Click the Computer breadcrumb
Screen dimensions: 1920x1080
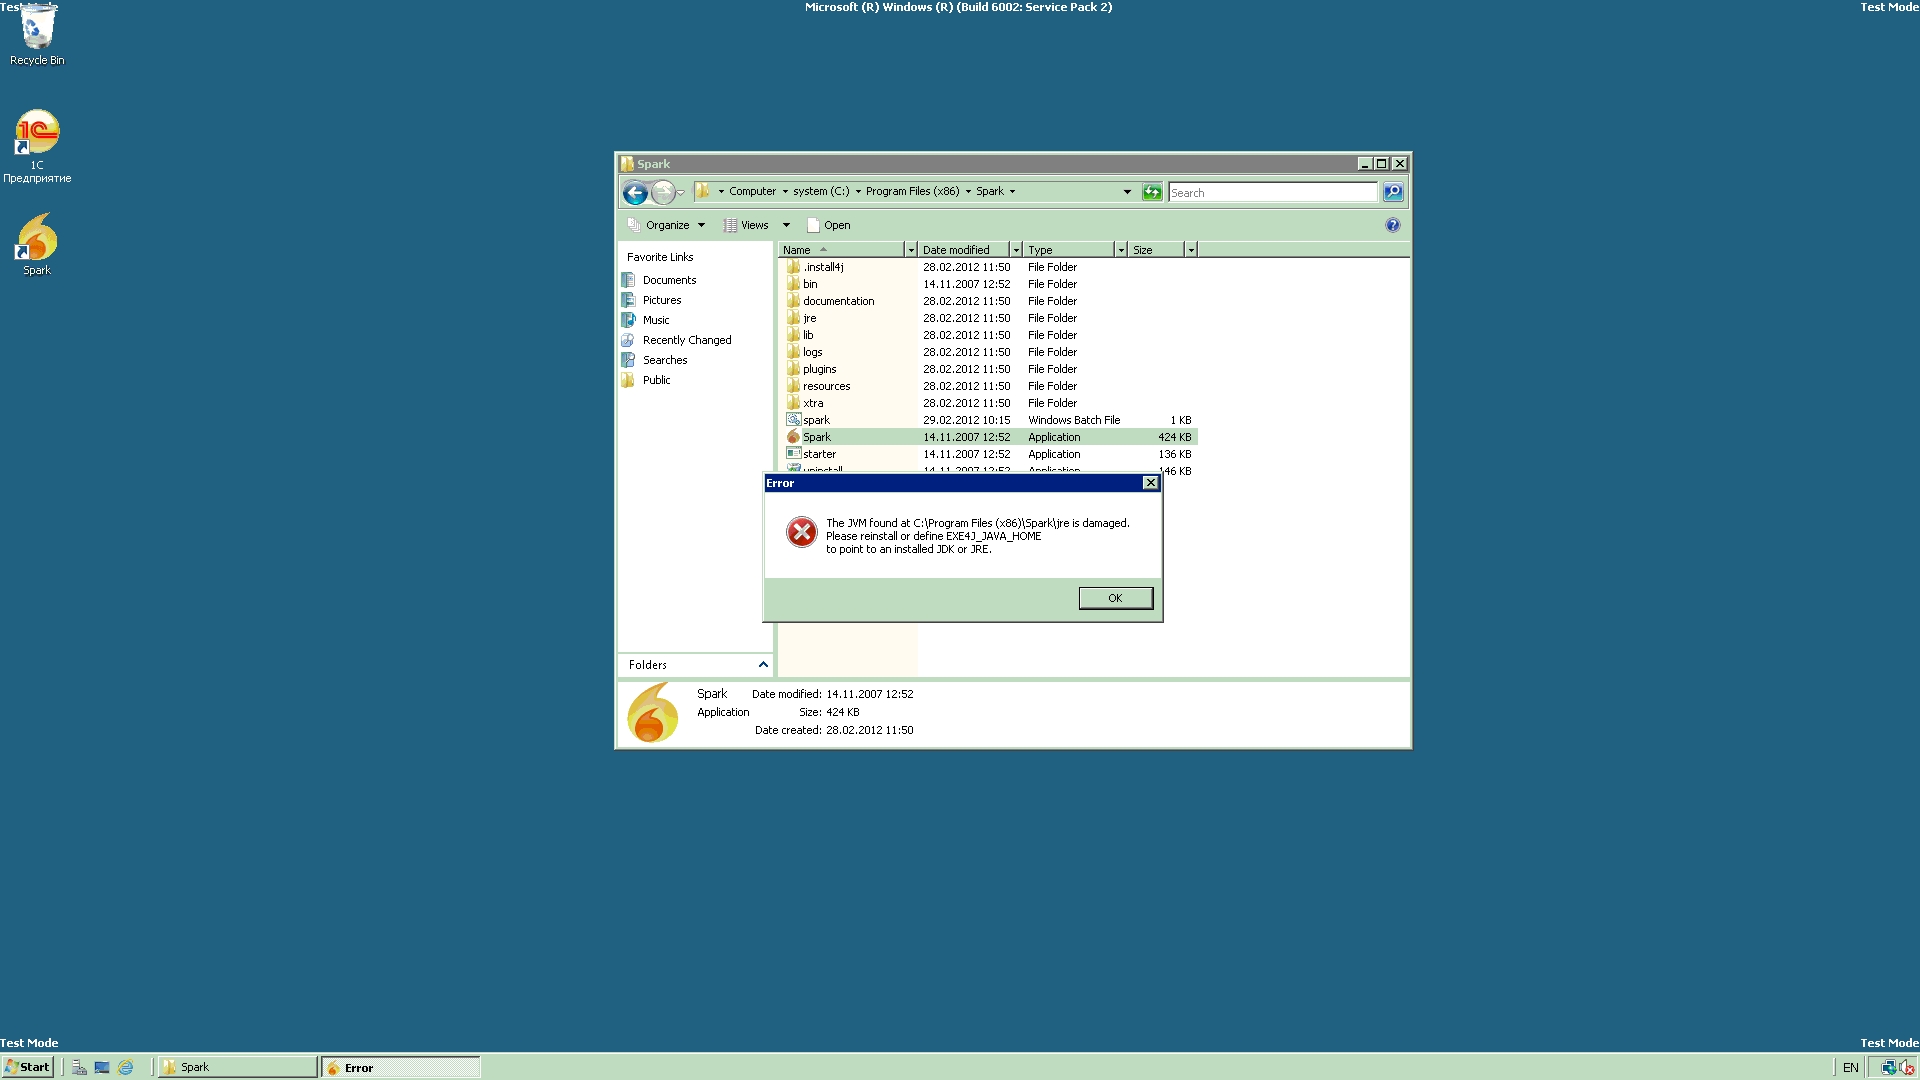tap(752, 191)
